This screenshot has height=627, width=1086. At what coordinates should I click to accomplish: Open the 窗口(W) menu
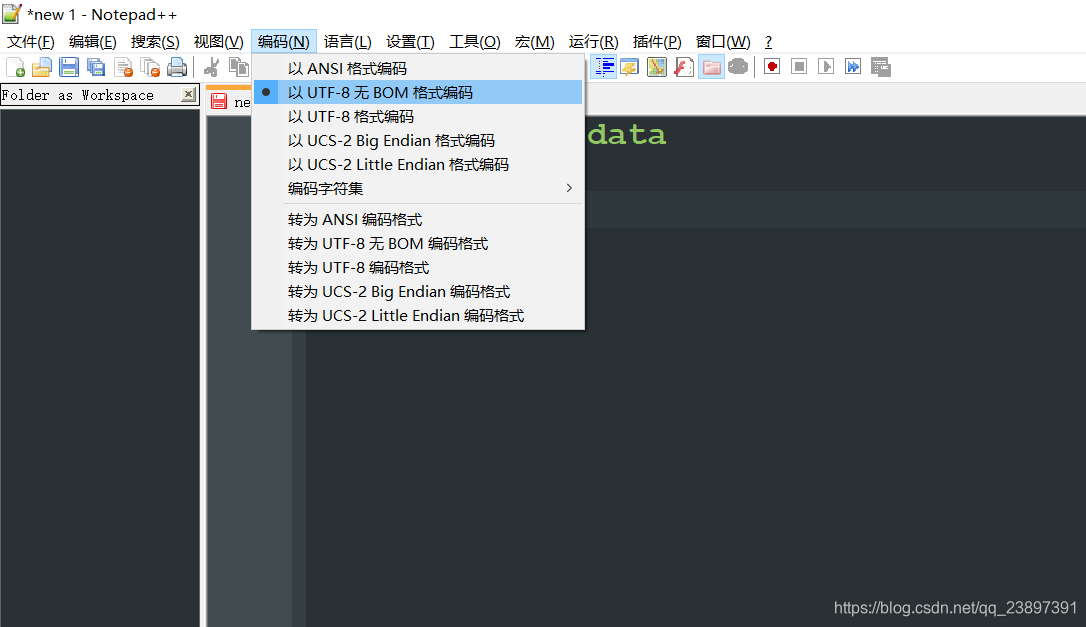click(723, 42)
